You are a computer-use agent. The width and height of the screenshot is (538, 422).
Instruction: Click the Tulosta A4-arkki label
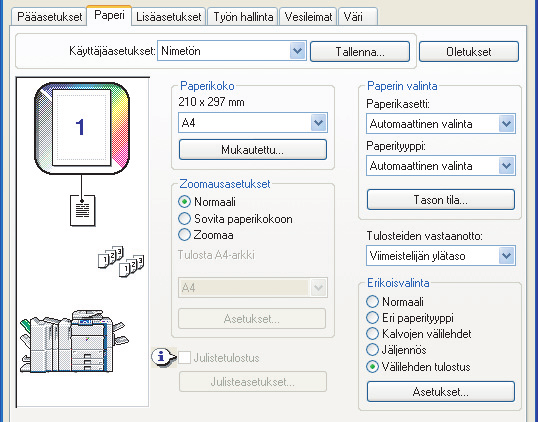[216, 255]
